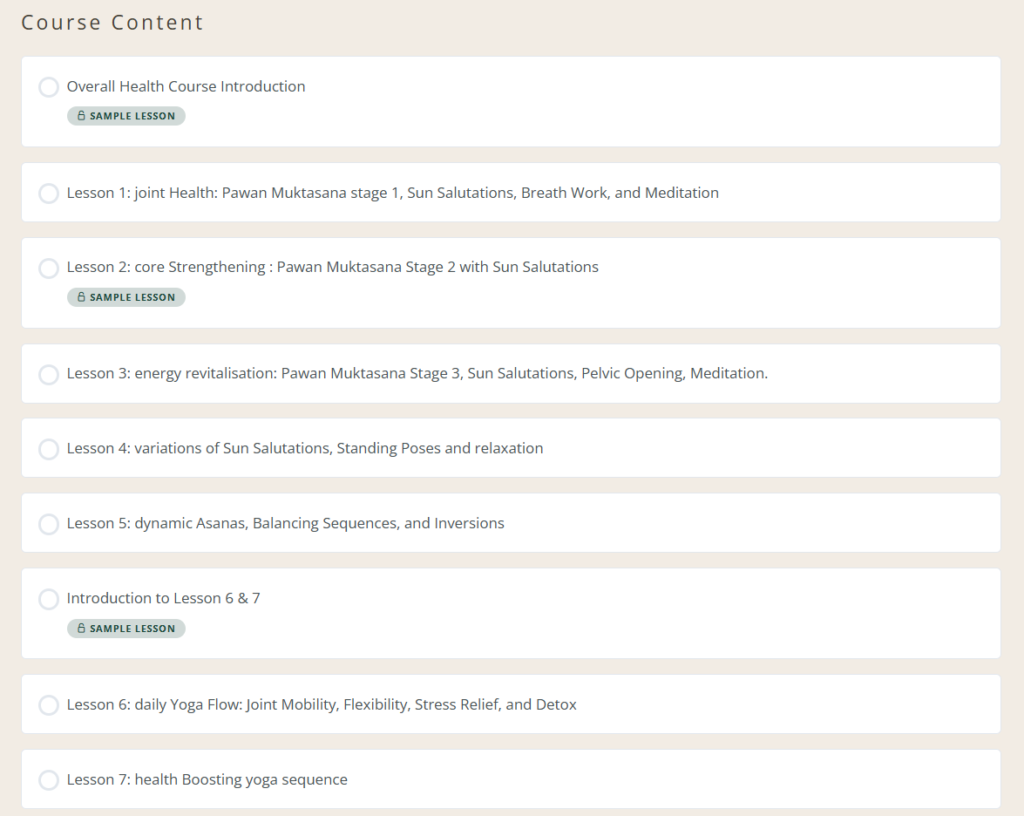Click the status circle next to Lesson 2
This screenshot has height=816, width=1024.
(x=48, y=268)
